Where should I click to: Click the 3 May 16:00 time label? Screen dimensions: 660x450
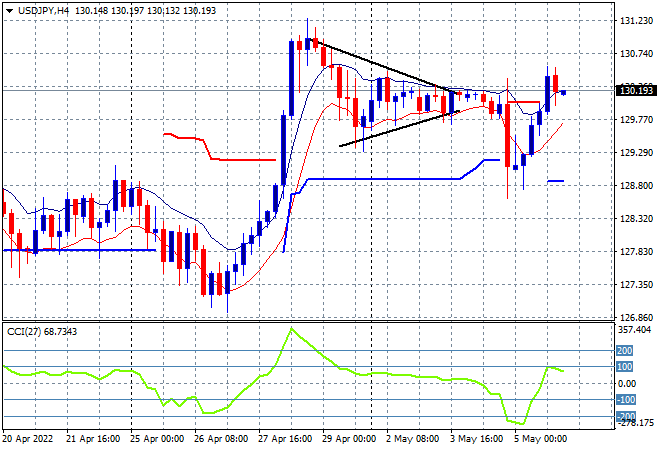[476, 439]
